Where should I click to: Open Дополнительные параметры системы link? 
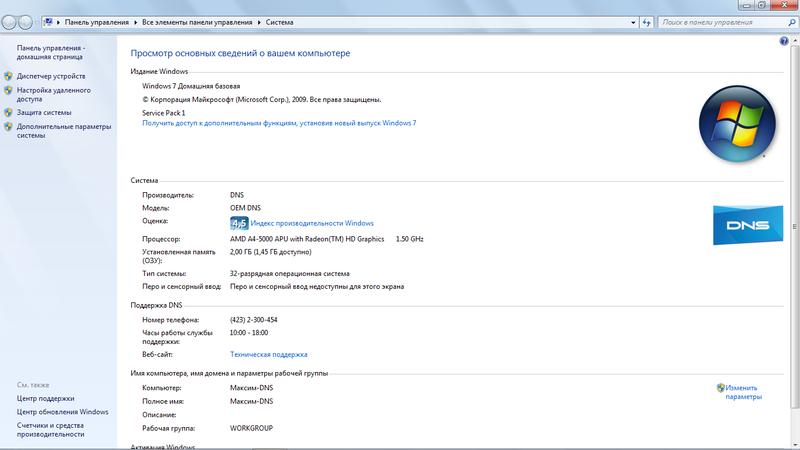64,131
